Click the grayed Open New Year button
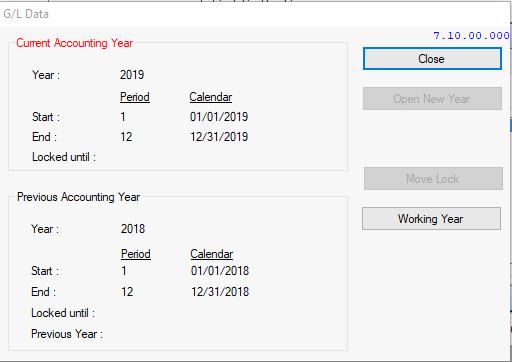 432,99
